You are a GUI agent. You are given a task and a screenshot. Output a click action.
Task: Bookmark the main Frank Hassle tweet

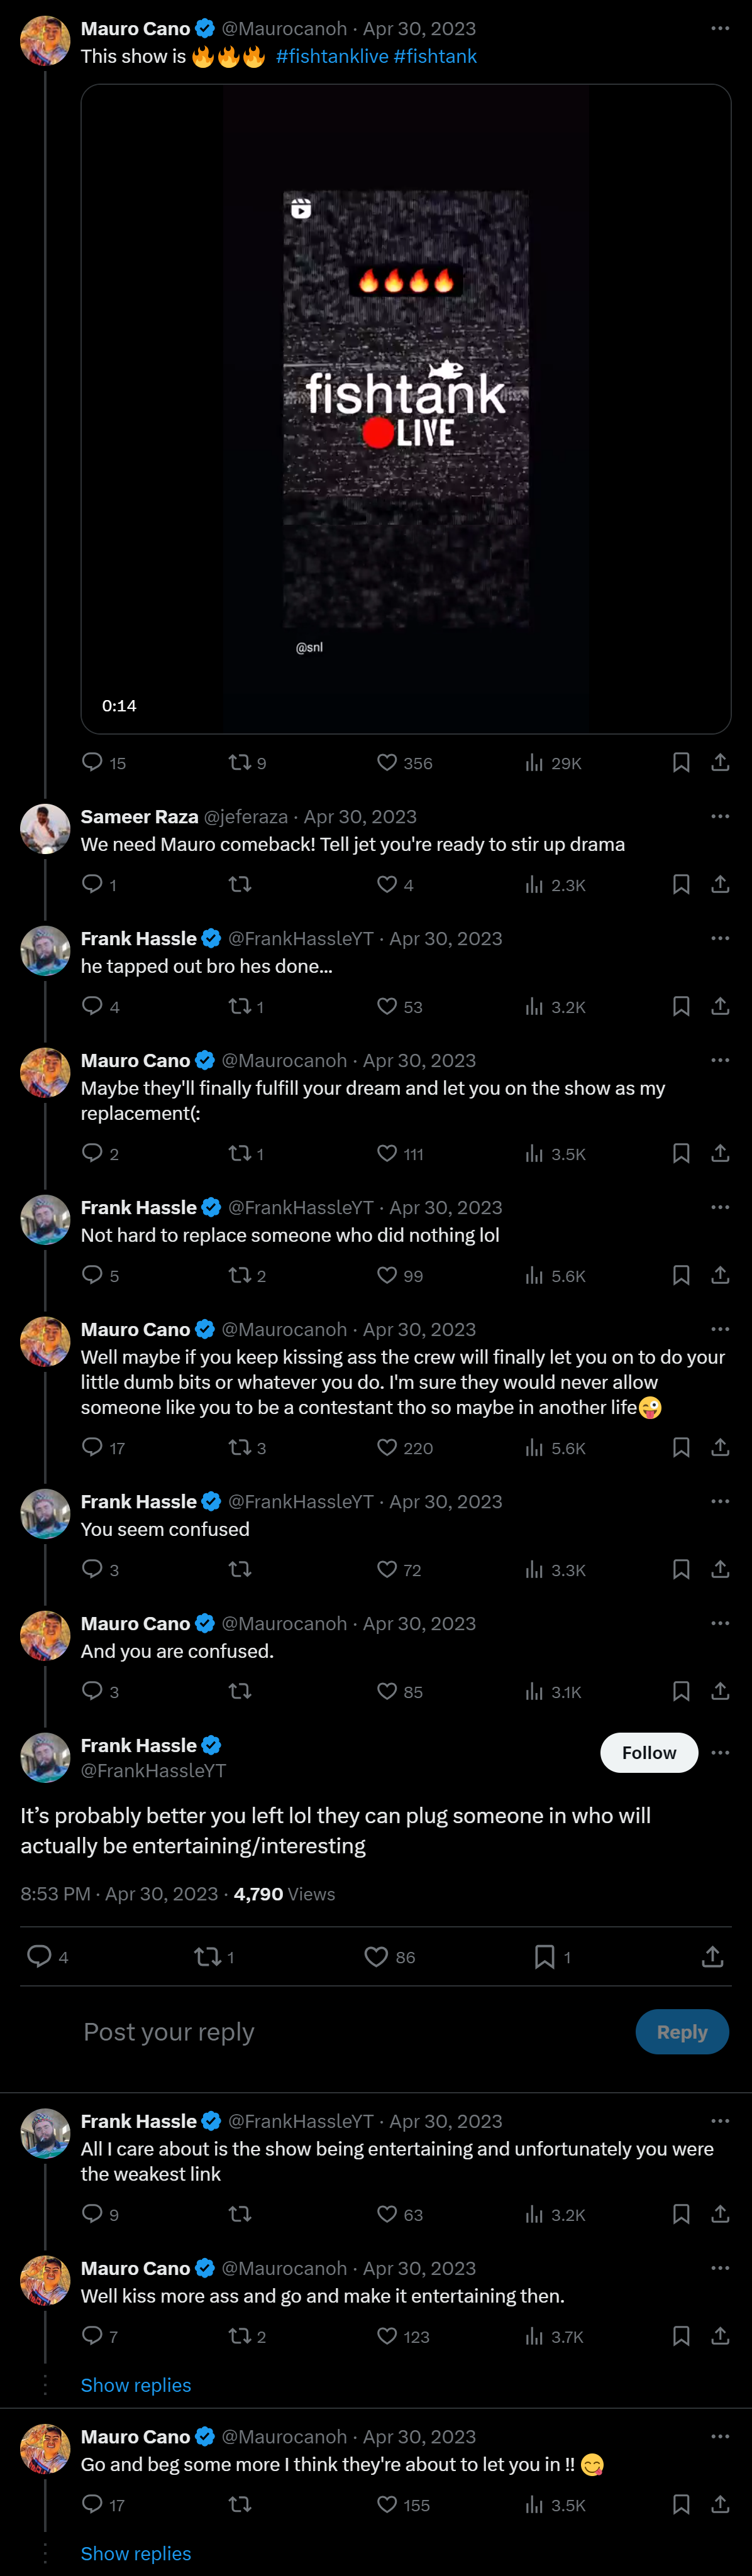tap(552, 1956)
